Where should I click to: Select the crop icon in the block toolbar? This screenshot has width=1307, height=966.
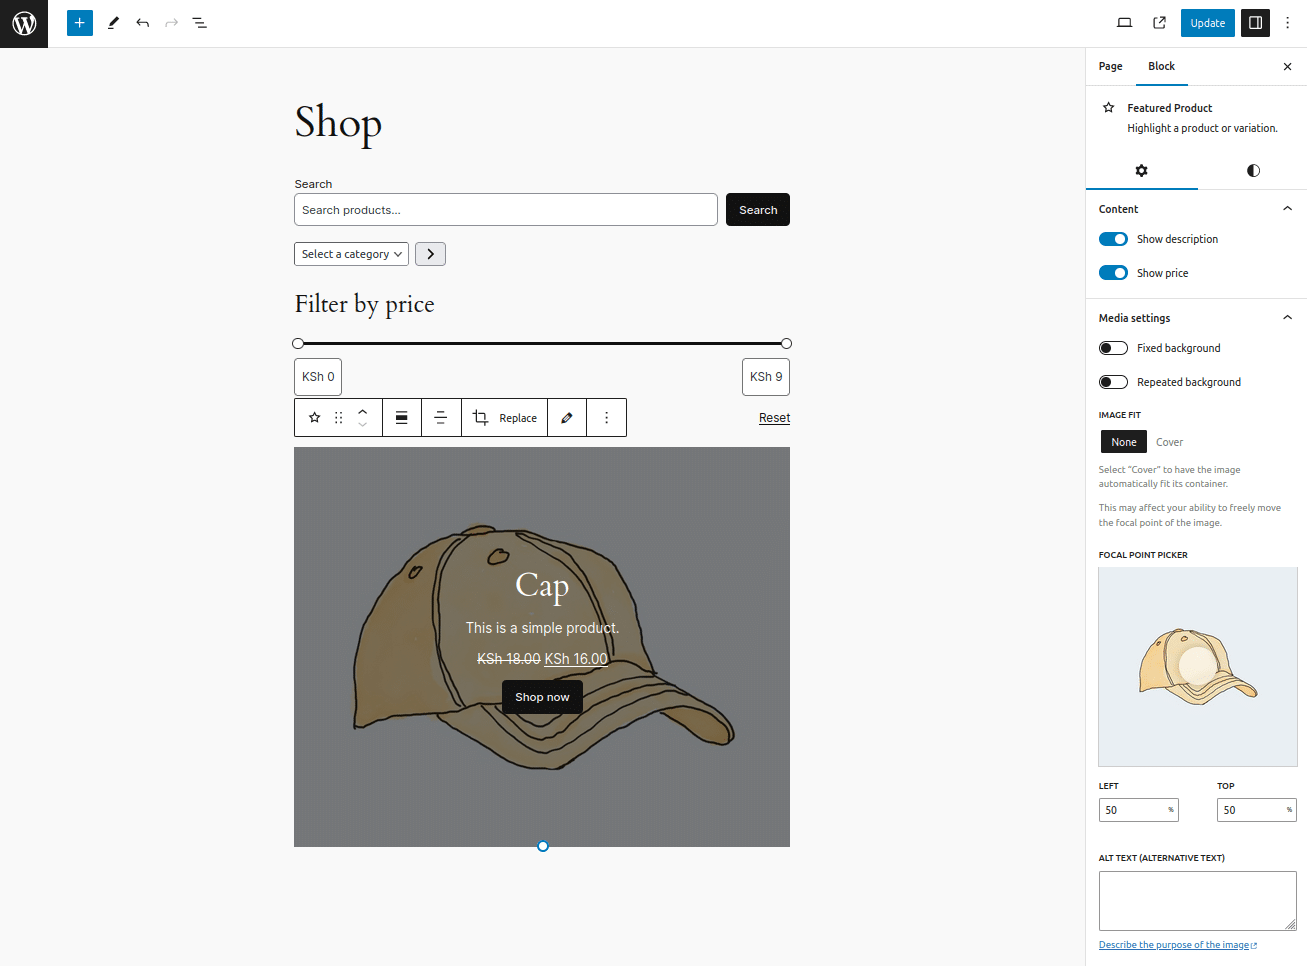point(479,417)
